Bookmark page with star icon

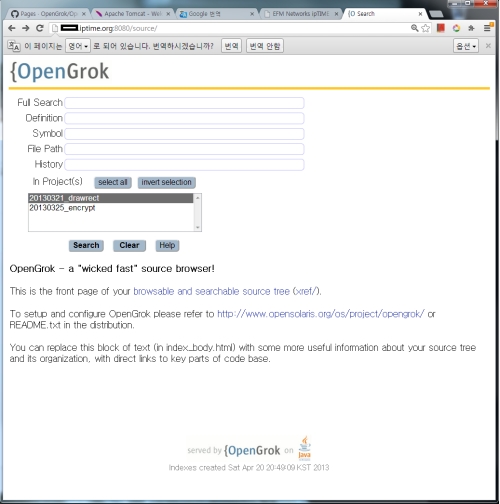coord(425,28)
